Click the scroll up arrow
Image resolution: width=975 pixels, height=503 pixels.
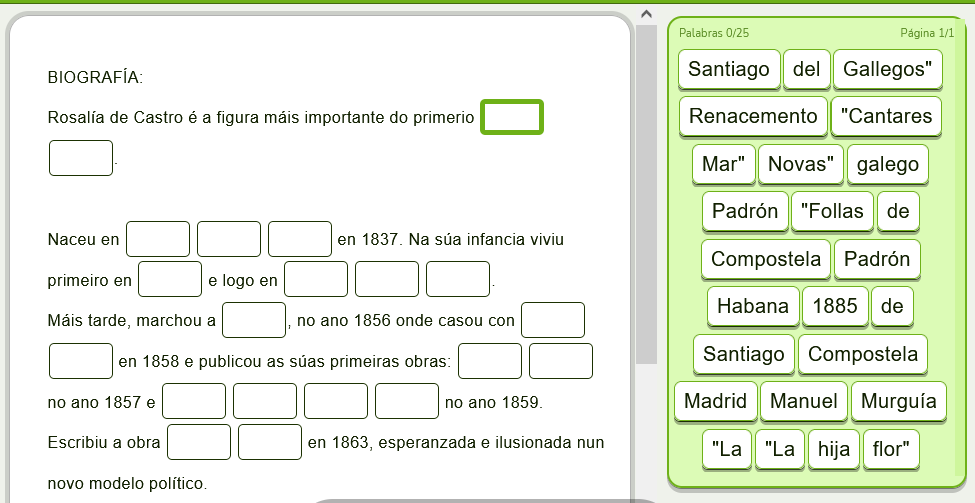pyautogui.click(x=646, y=14)
